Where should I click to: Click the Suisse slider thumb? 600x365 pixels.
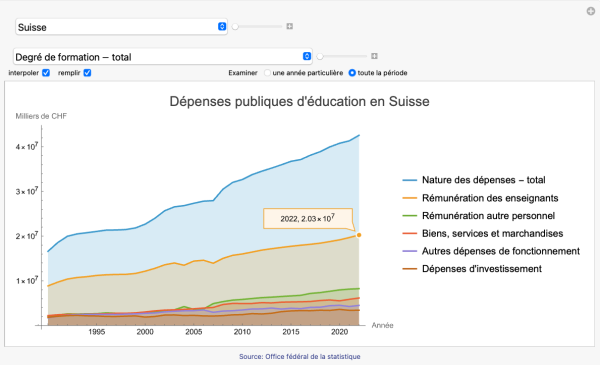(235, 27)
